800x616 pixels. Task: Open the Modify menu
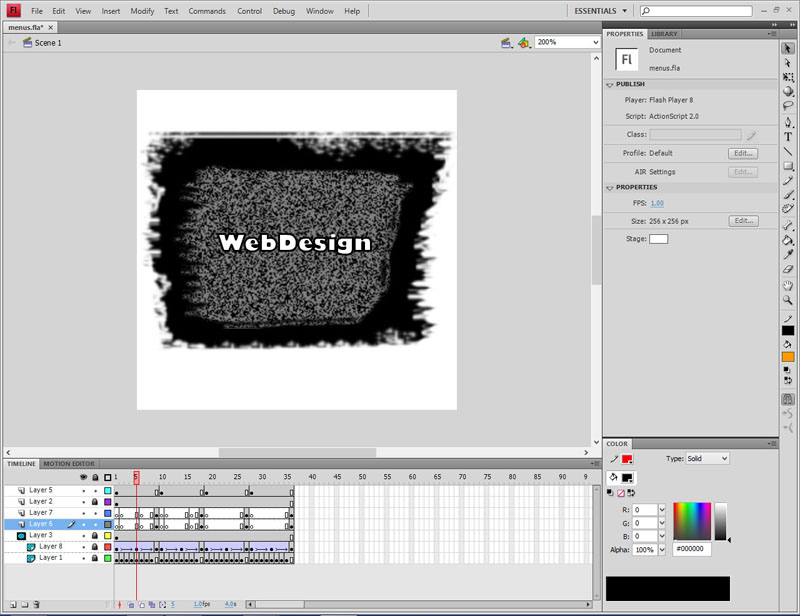(142, 11)
